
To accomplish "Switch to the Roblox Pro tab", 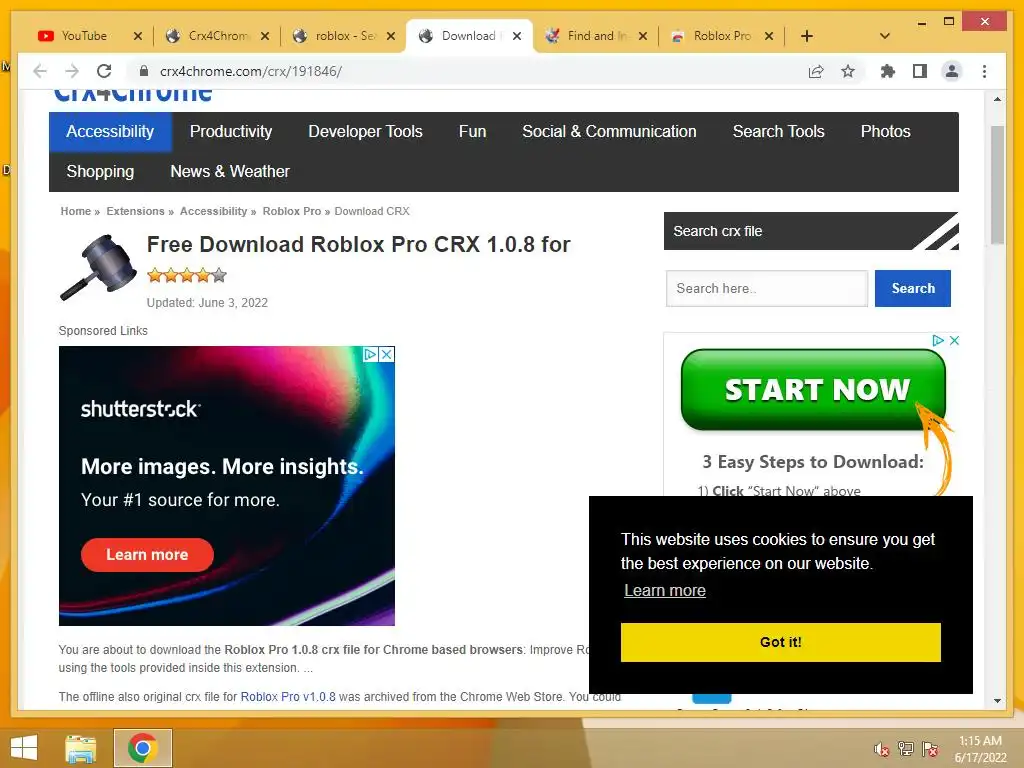I will tap(722, 36).
